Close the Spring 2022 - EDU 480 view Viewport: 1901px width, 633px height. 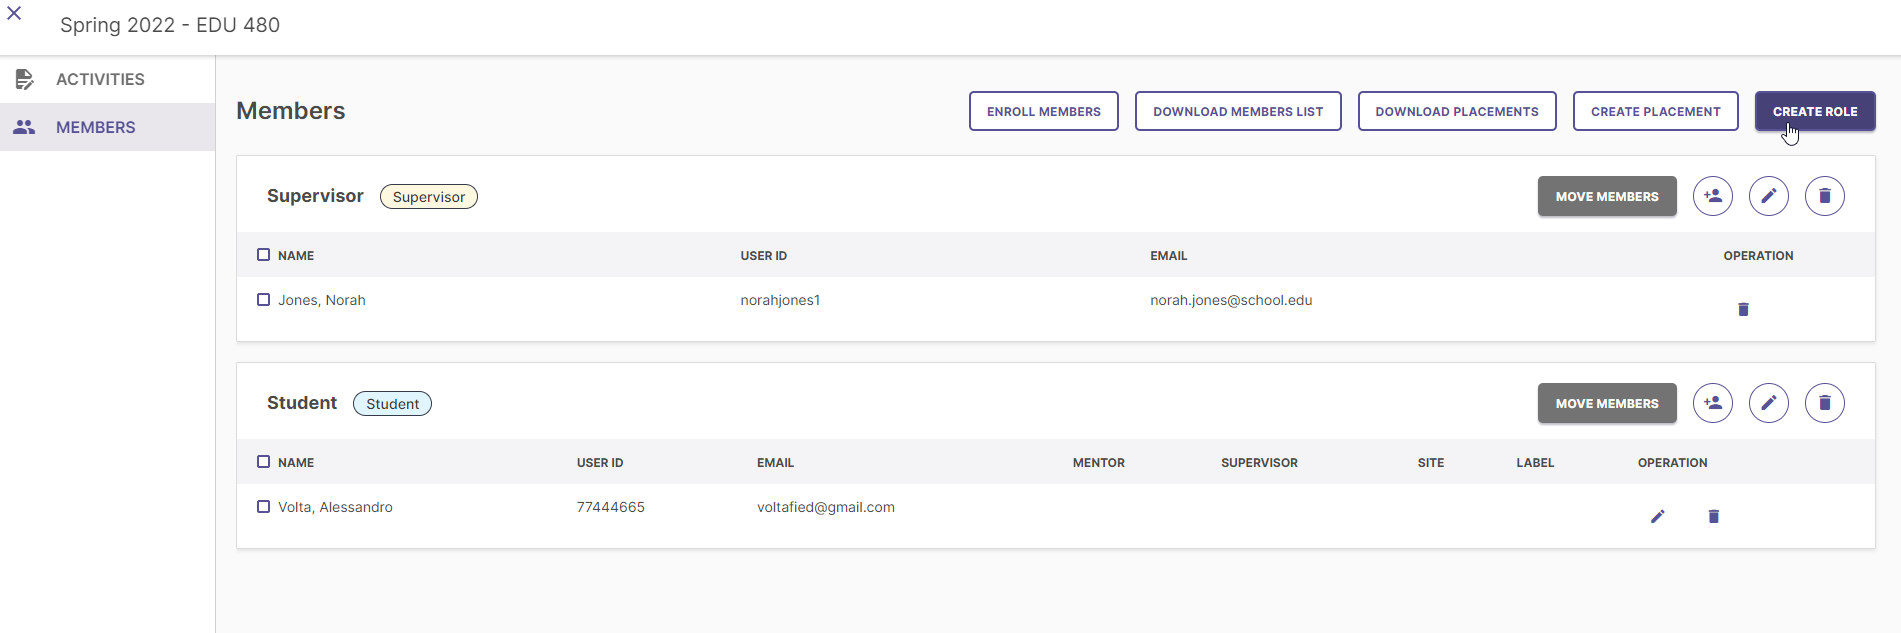point(14,13)
